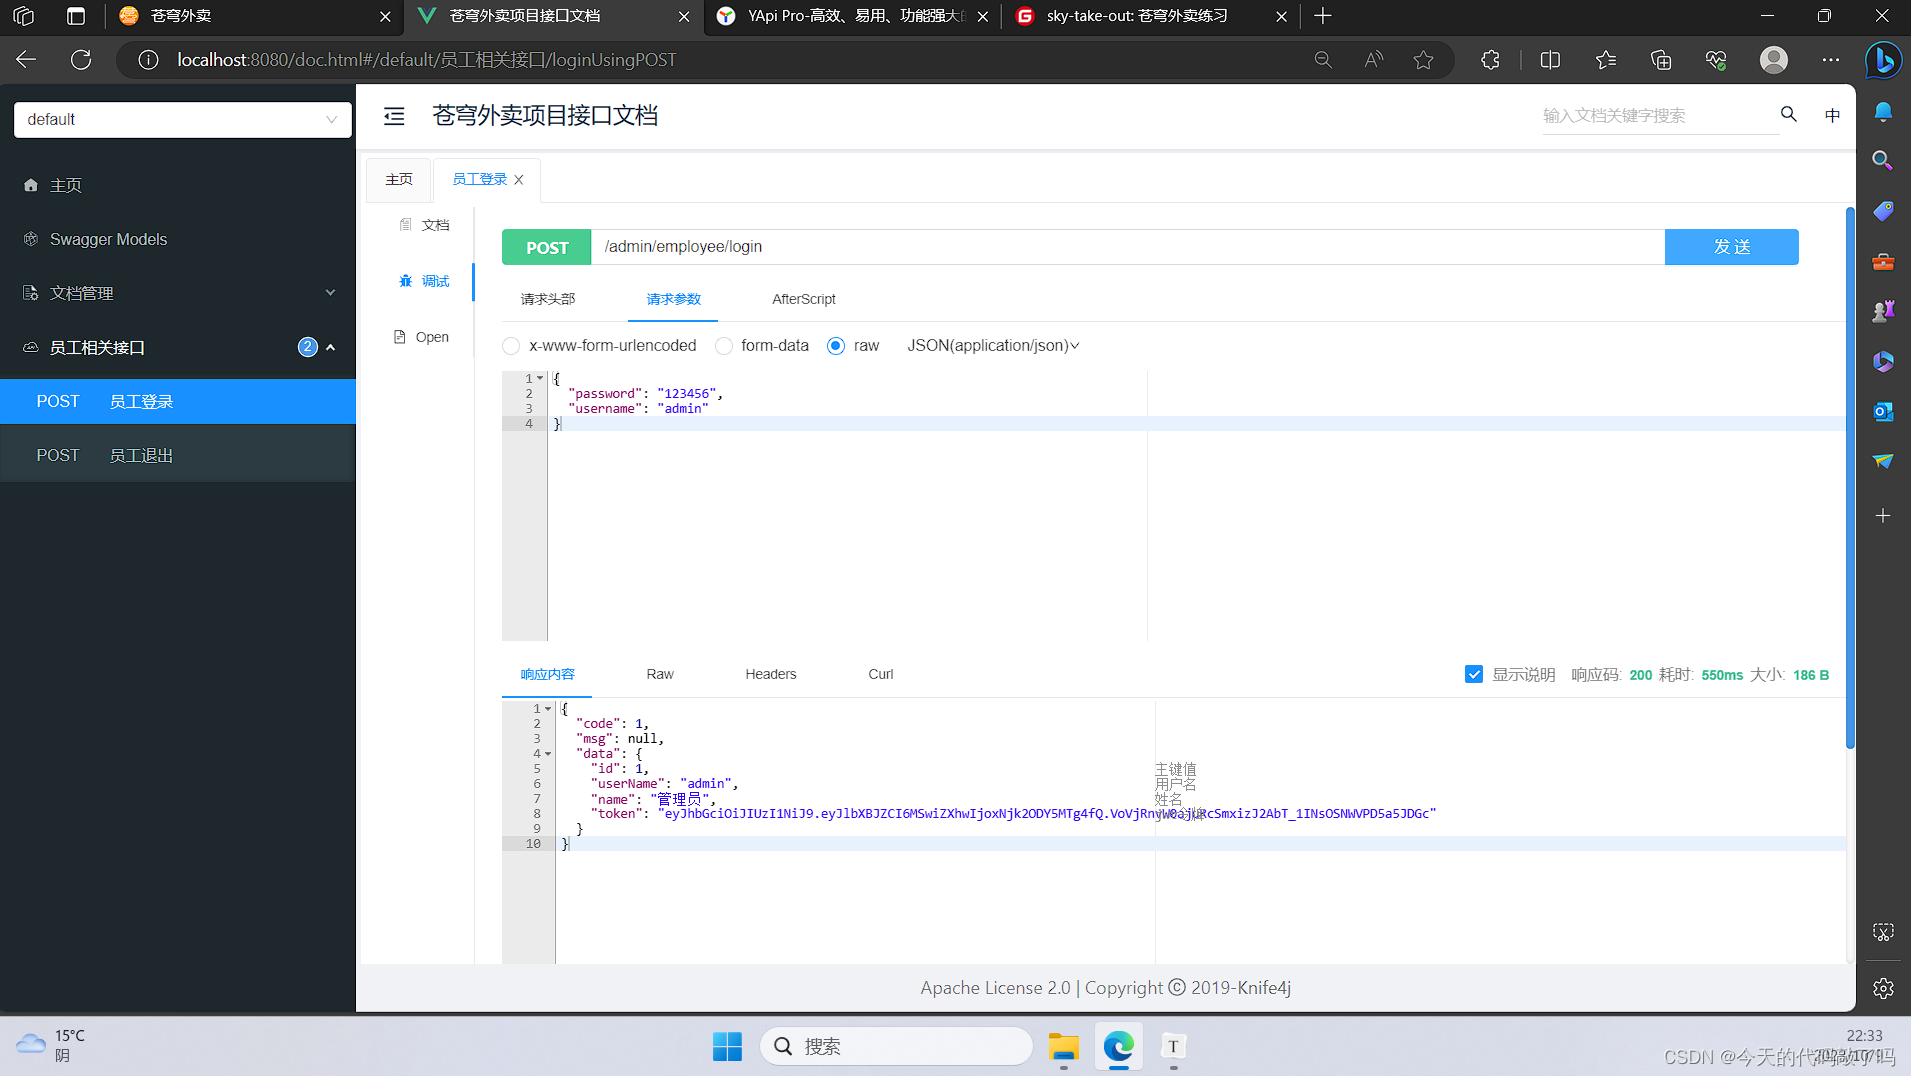Open the JSON(application/json) content type dropdown
Screen dimensions: 1911x1076
point(993,345)
